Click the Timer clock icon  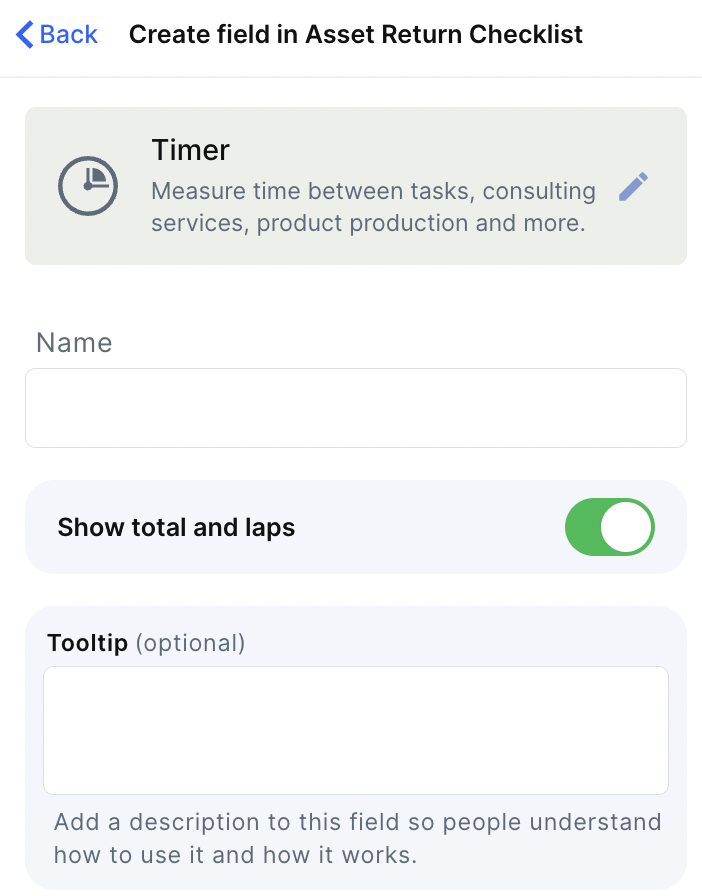tap(88, 186)
